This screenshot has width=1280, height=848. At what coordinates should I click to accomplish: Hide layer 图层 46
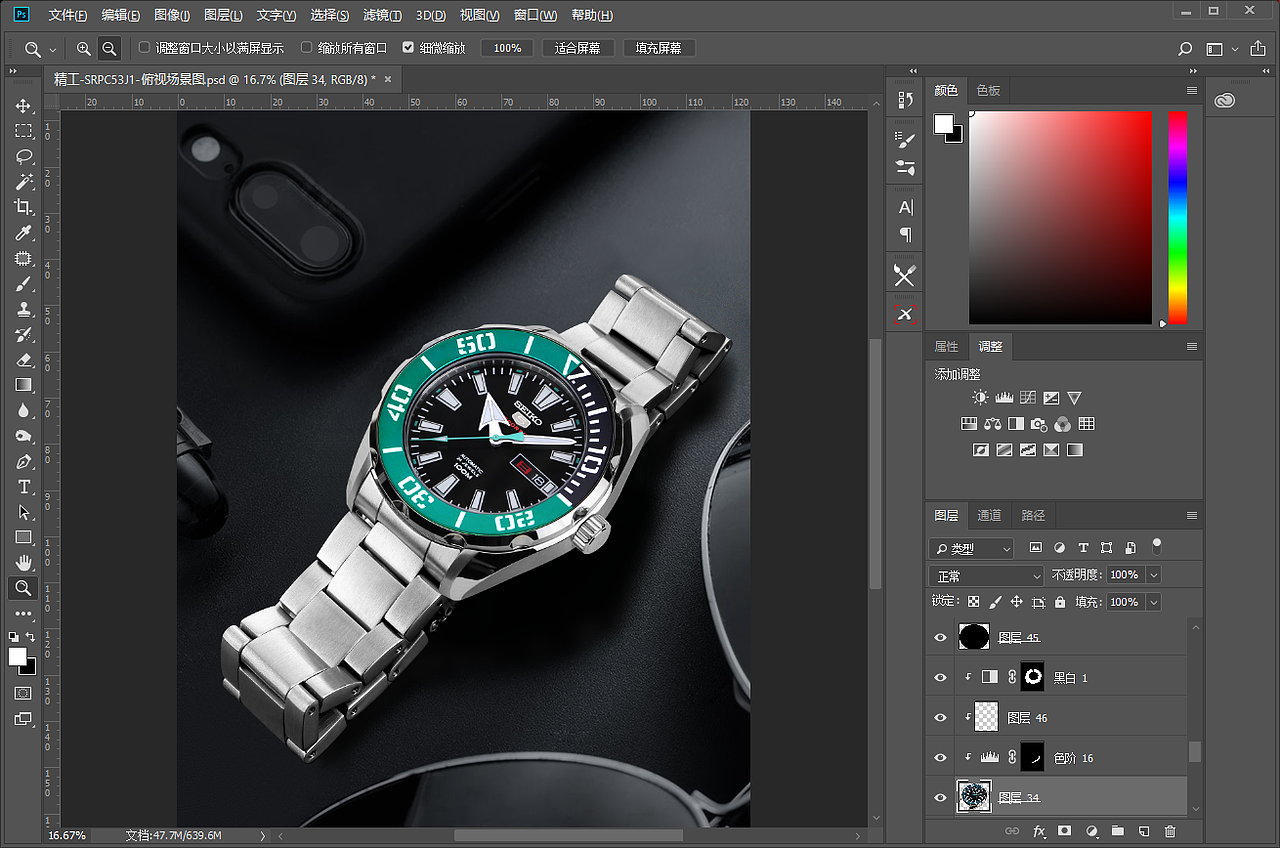(x=940, y=717)
